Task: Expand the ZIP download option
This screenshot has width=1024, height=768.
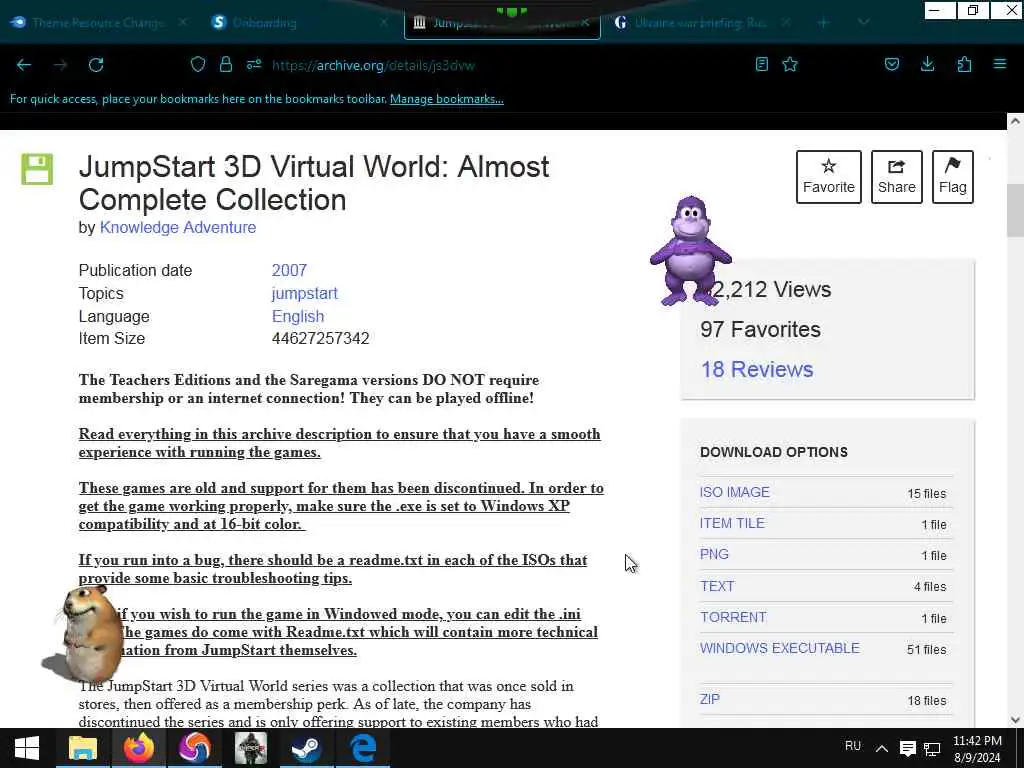Action: coord(710,699)
